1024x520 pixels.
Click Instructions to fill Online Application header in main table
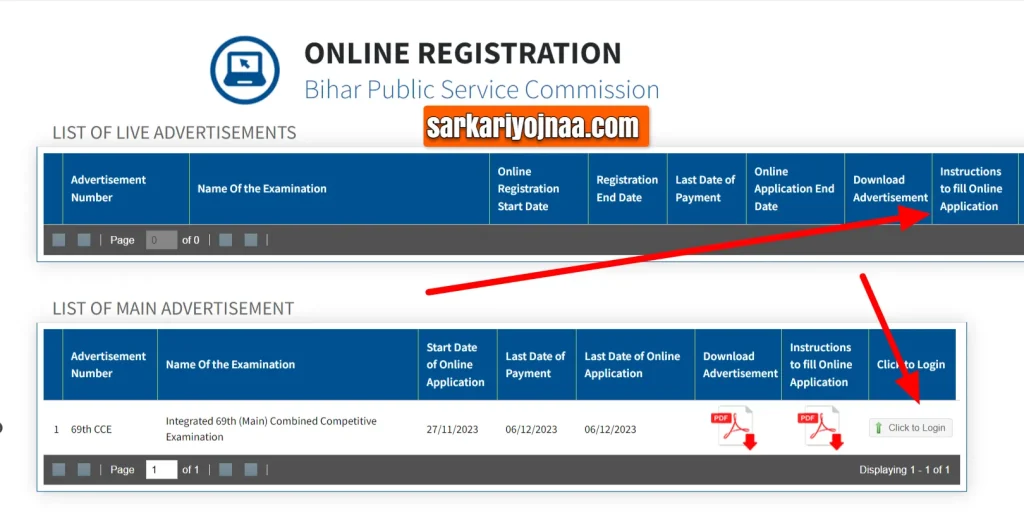[825, 365]
